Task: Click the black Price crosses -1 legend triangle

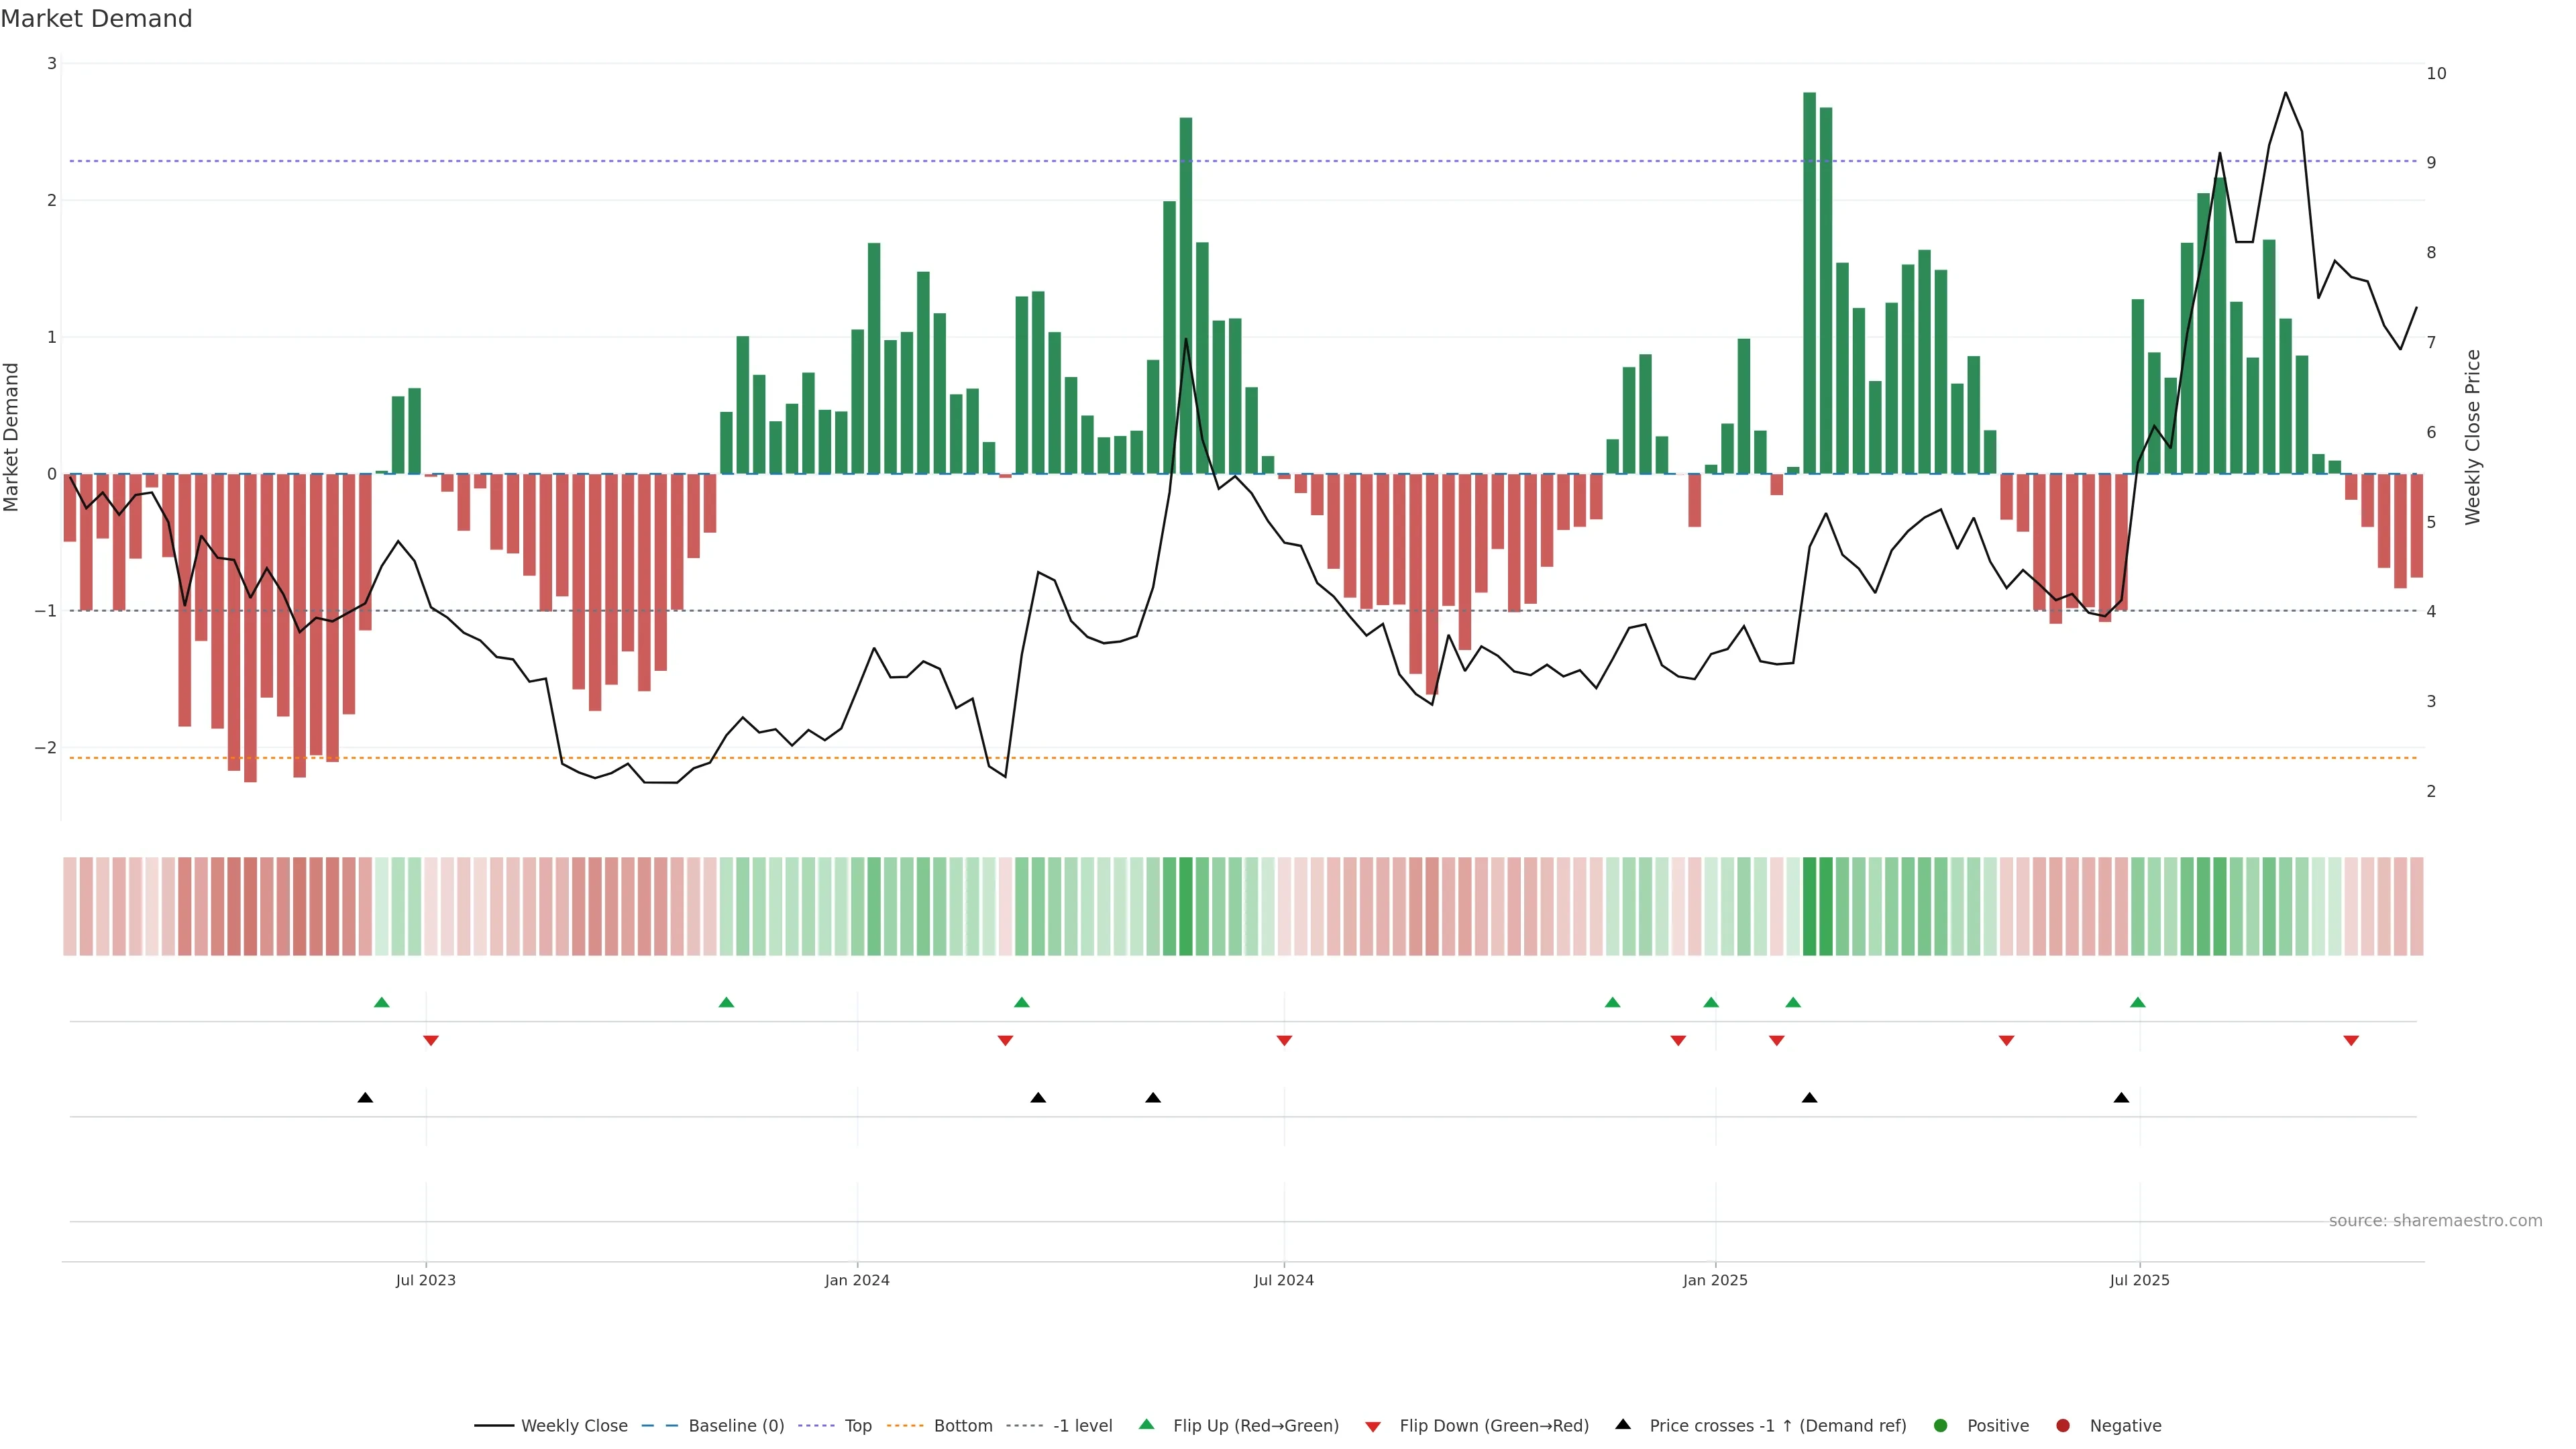Action: [1623, 1424]
